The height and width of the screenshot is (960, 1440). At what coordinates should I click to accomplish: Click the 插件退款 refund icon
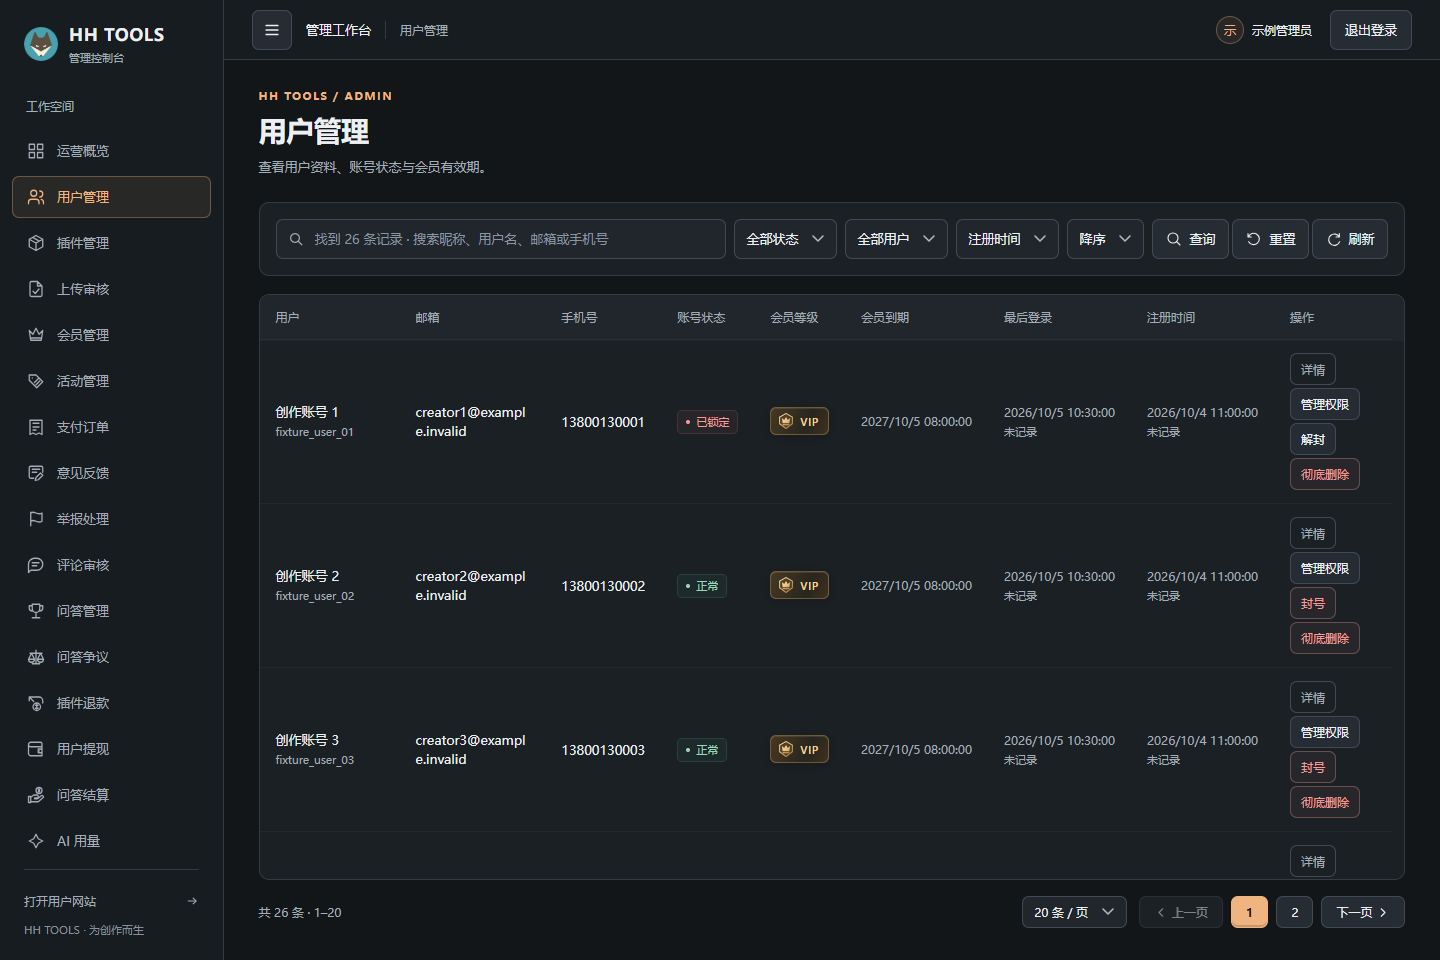(36, 703)
